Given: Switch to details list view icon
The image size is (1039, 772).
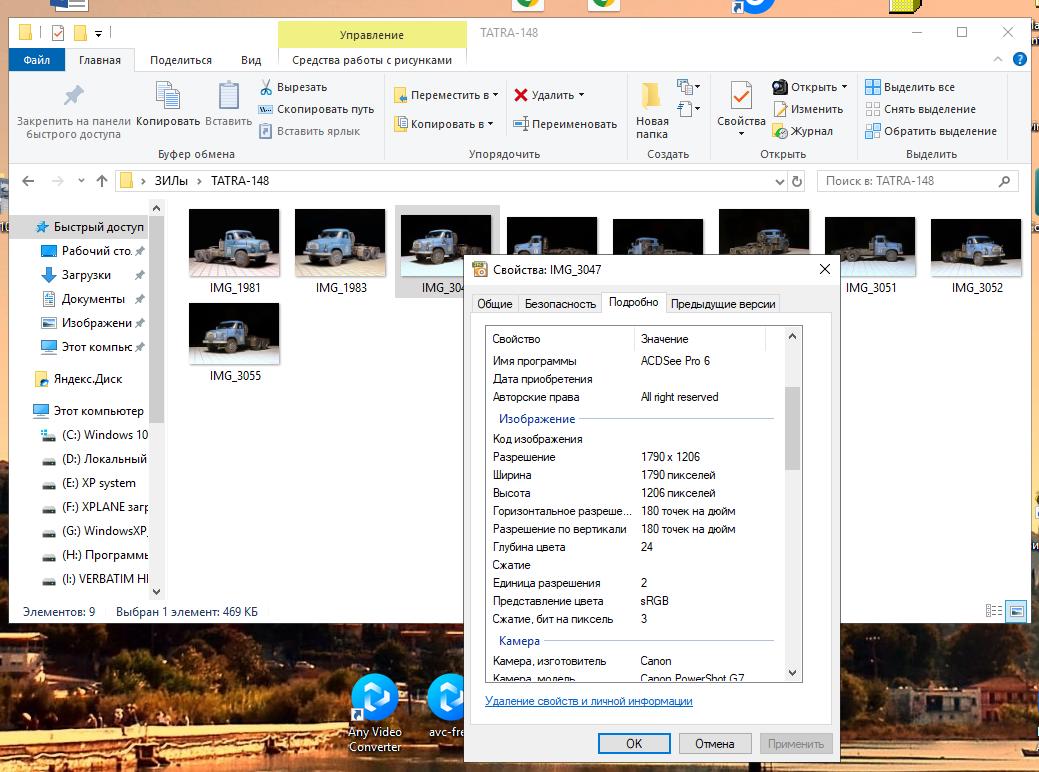Looking at the screenshot, I should pyautogui.click(x=994, y=611).
